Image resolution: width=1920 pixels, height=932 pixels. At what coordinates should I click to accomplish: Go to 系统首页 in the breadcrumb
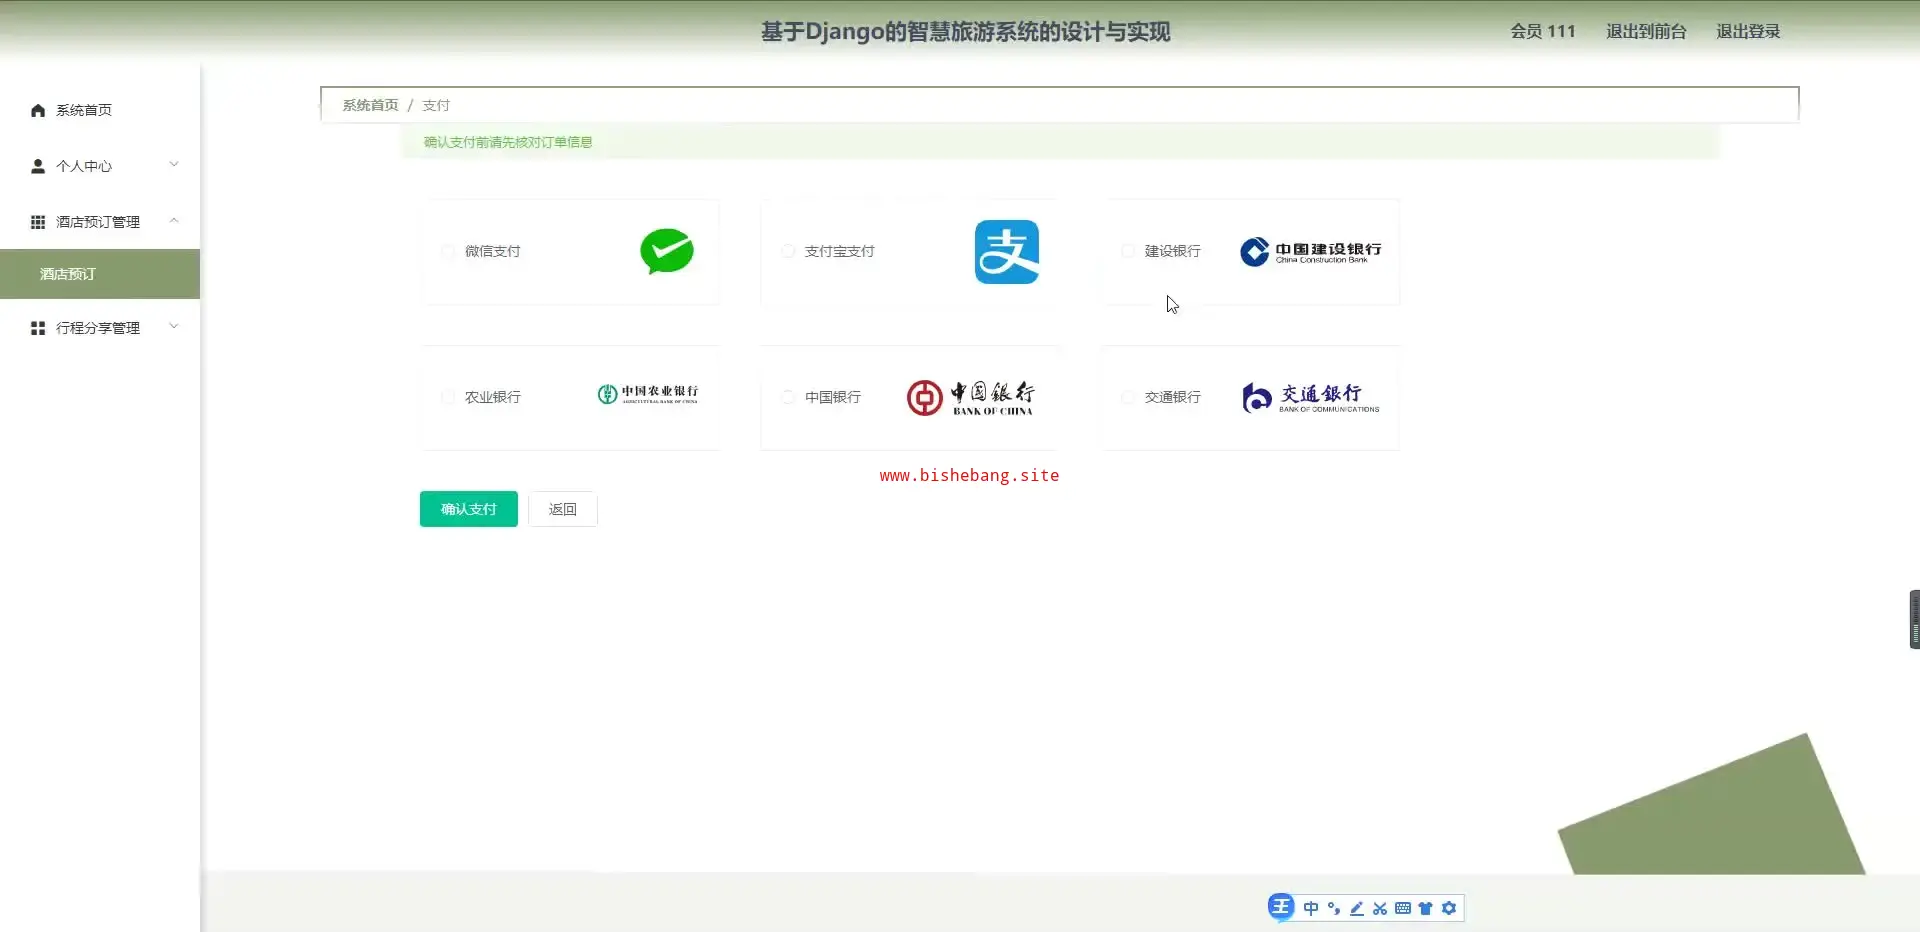point(370,105)
